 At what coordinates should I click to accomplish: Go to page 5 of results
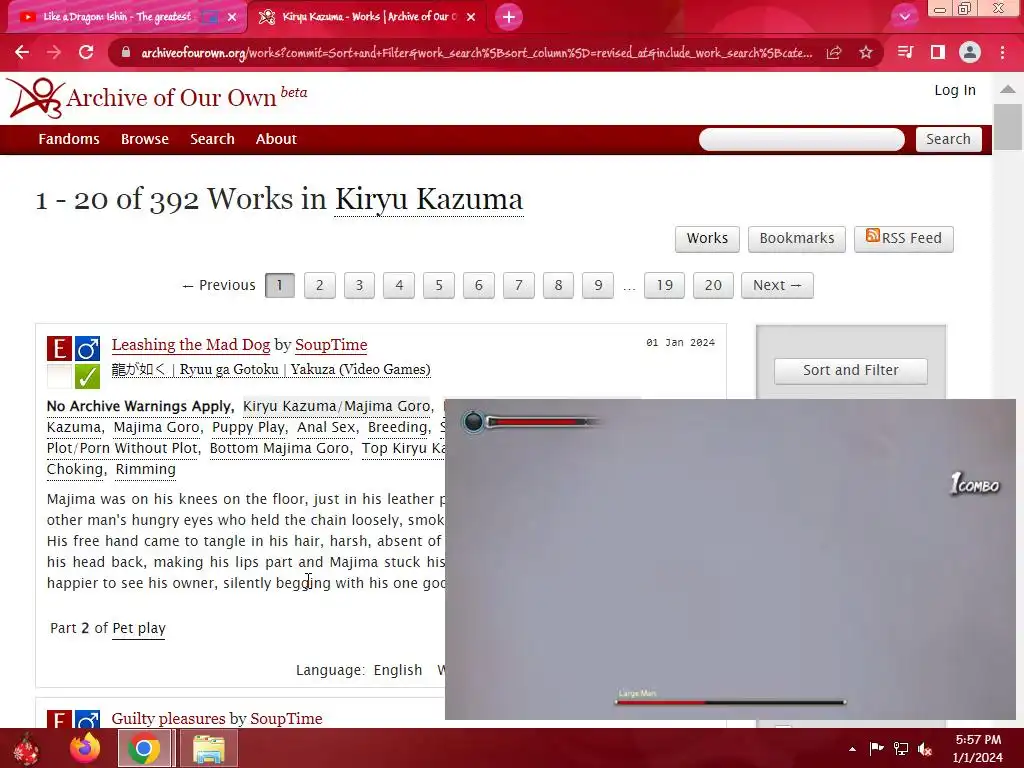[x=439, y=285]
